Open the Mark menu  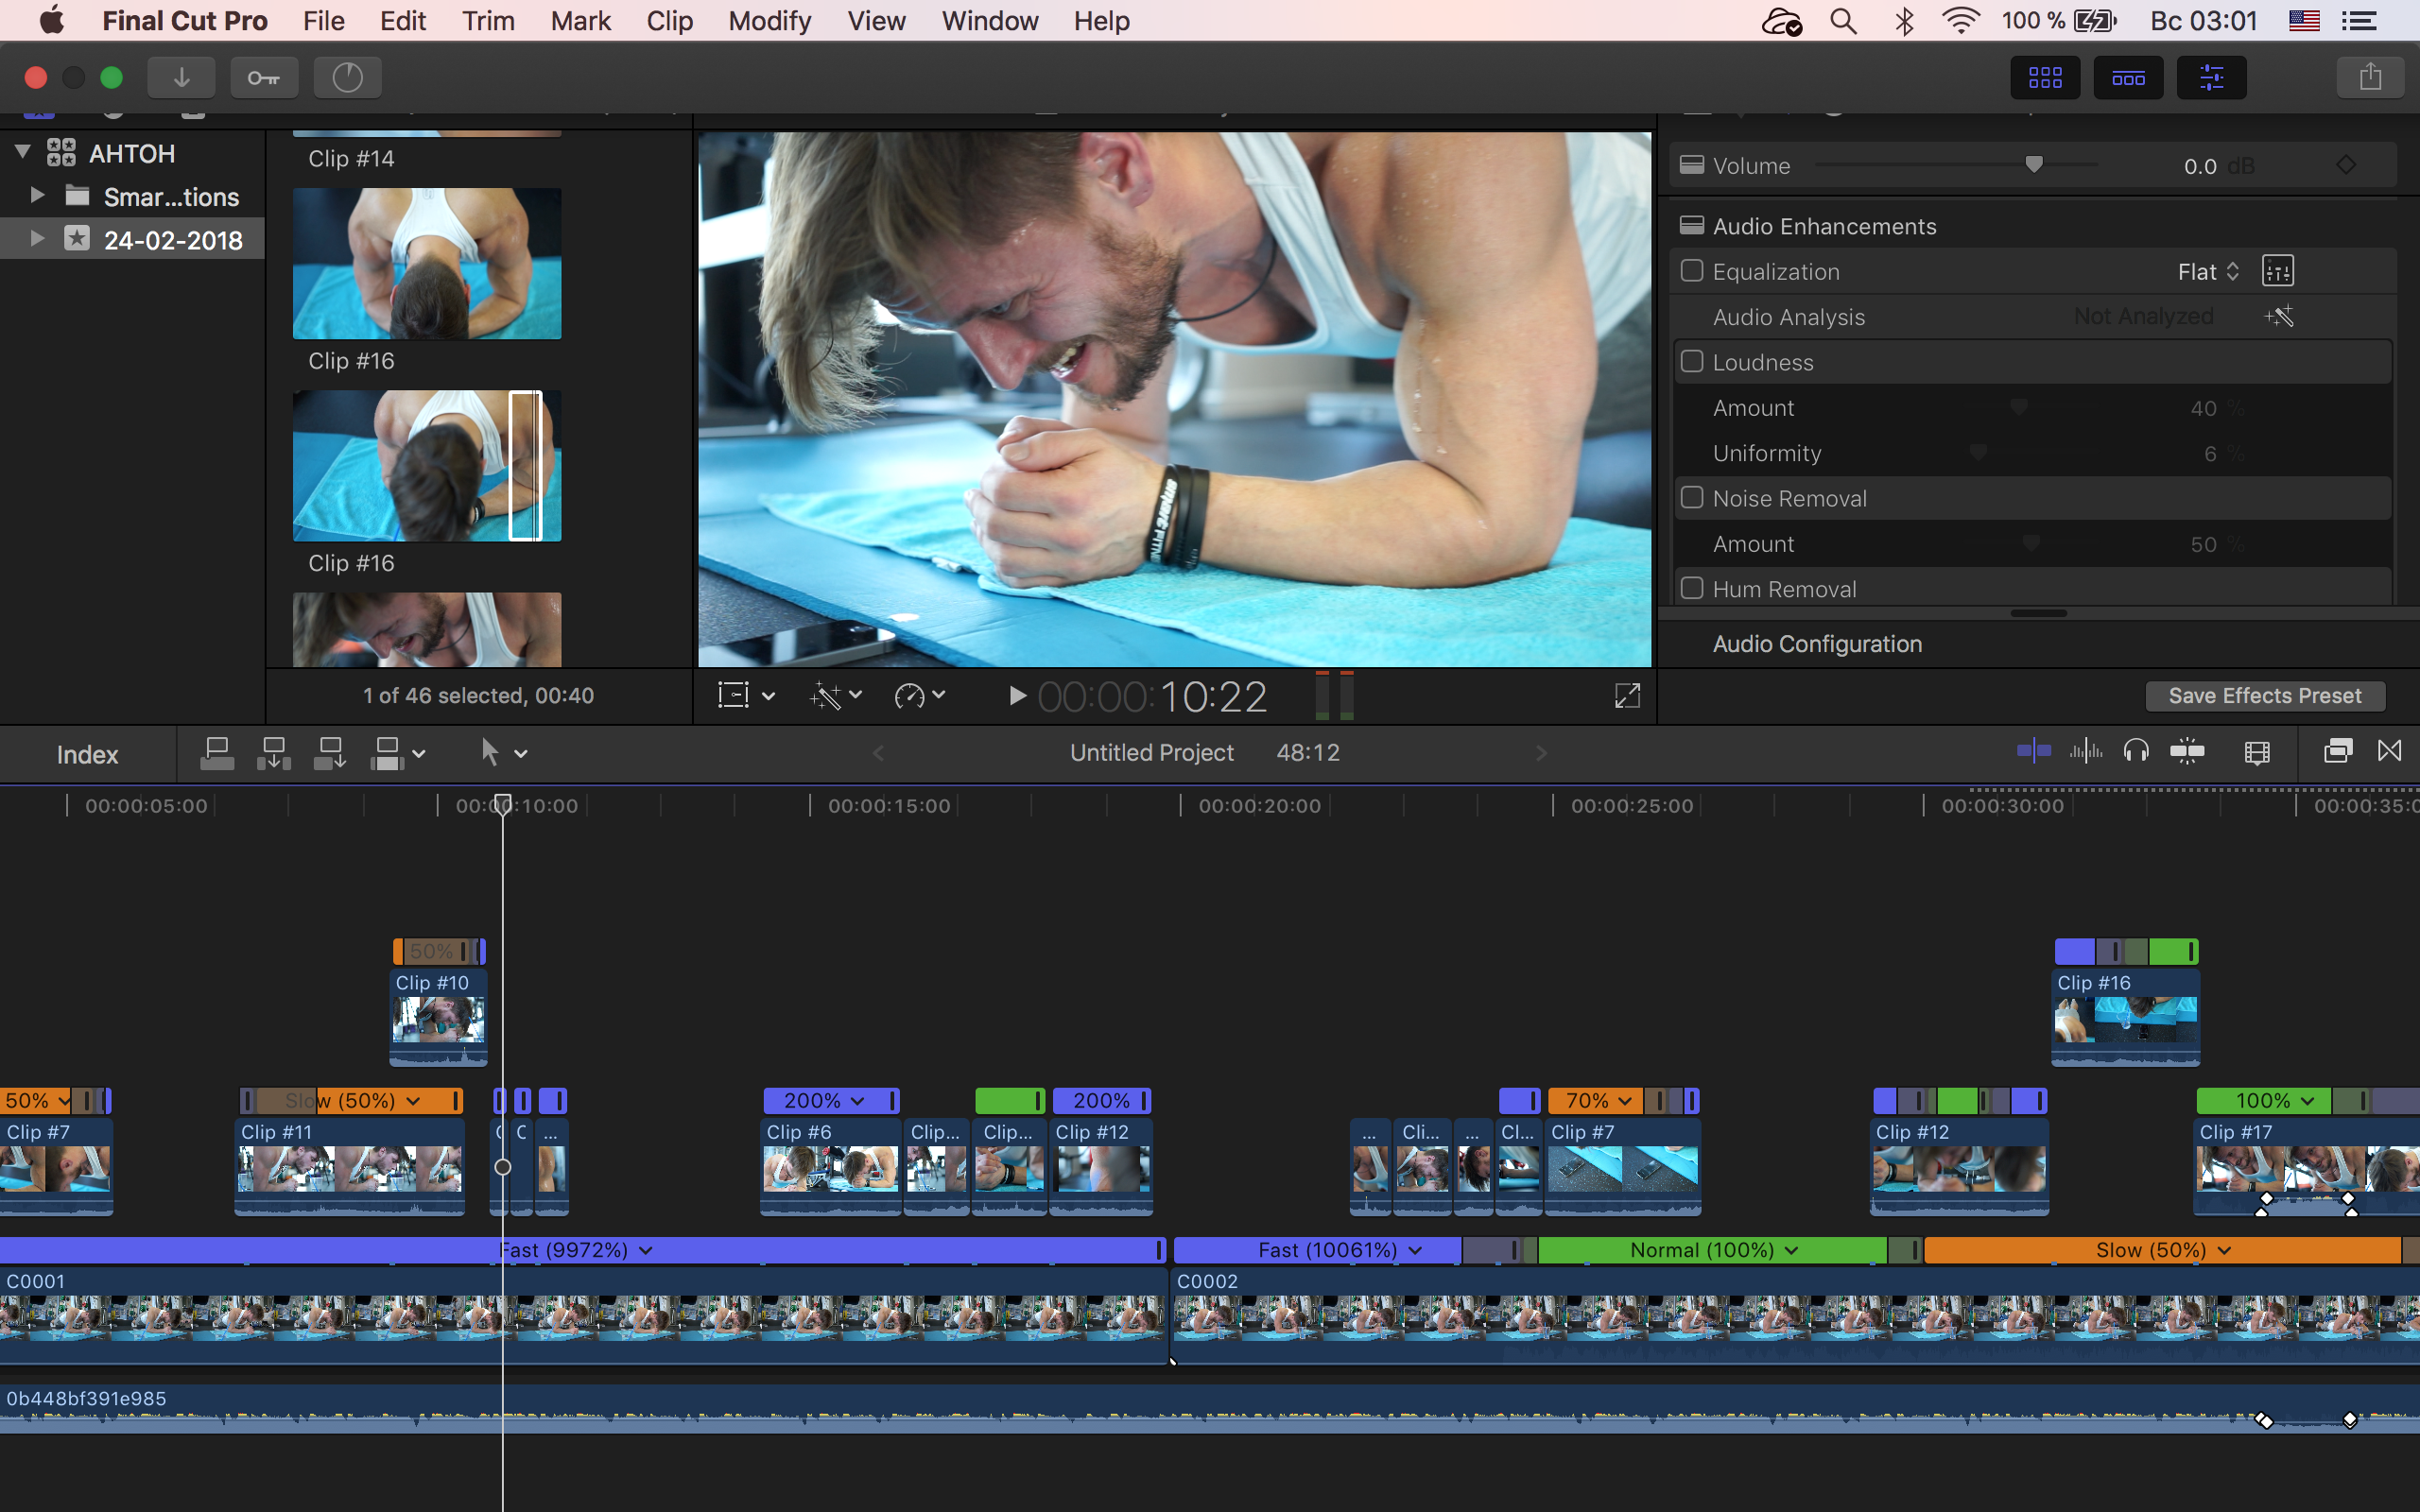point(580,21)
